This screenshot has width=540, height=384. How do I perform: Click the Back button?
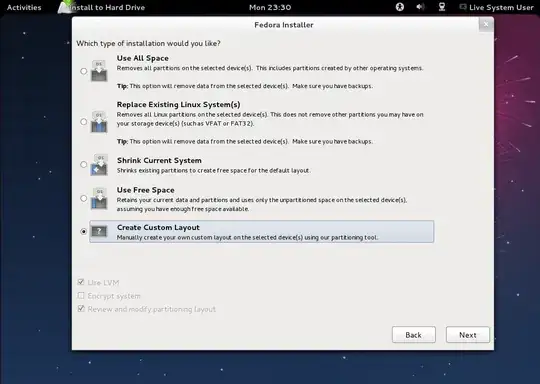coord(414,335)
